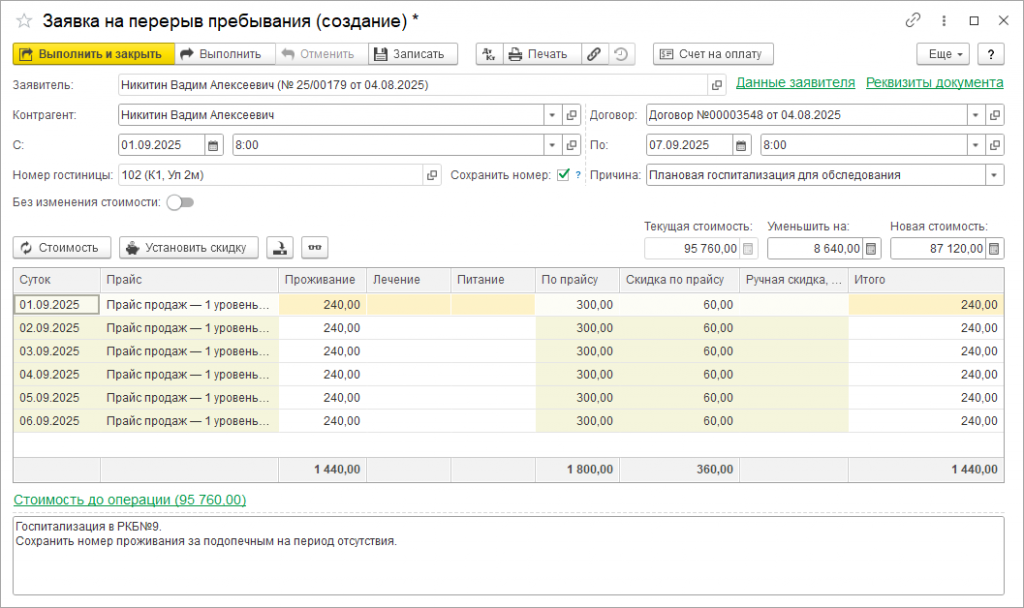Open calculator for Новая стоимость field
Screen dimensions: 1024x608
[994, 249]
